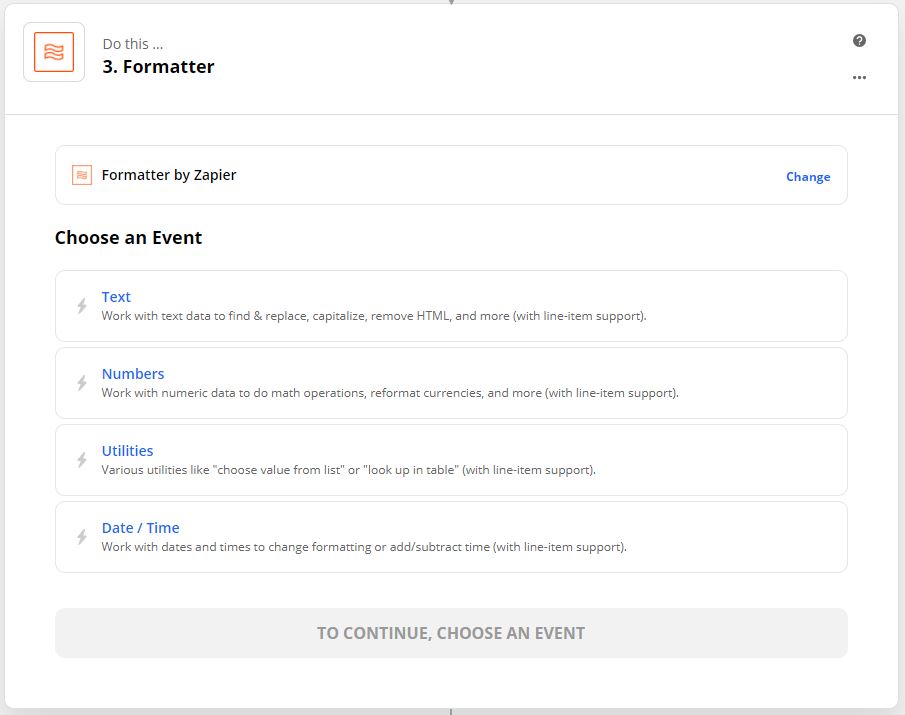Click the lightning bolt beside Date / Time
Image resolution: width=905 pixels, height=715 pixels.
point(82,537)
